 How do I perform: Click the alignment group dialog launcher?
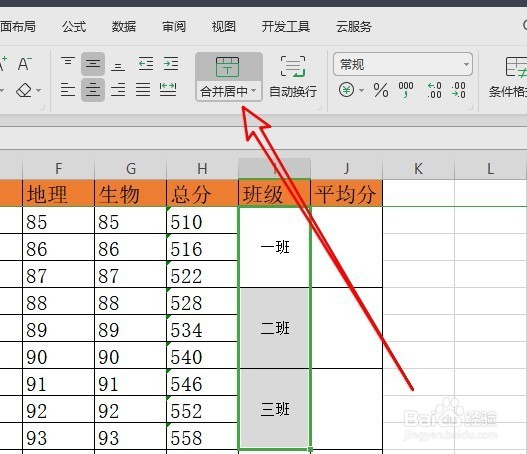click(x=319, y=108)
